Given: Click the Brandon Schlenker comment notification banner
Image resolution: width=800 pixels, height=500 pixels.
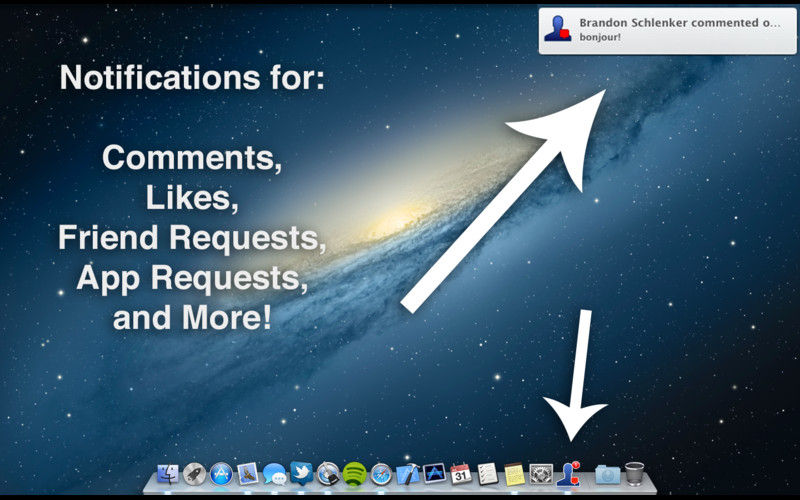Looking at the screenshot, I should (x=667, y=30).
